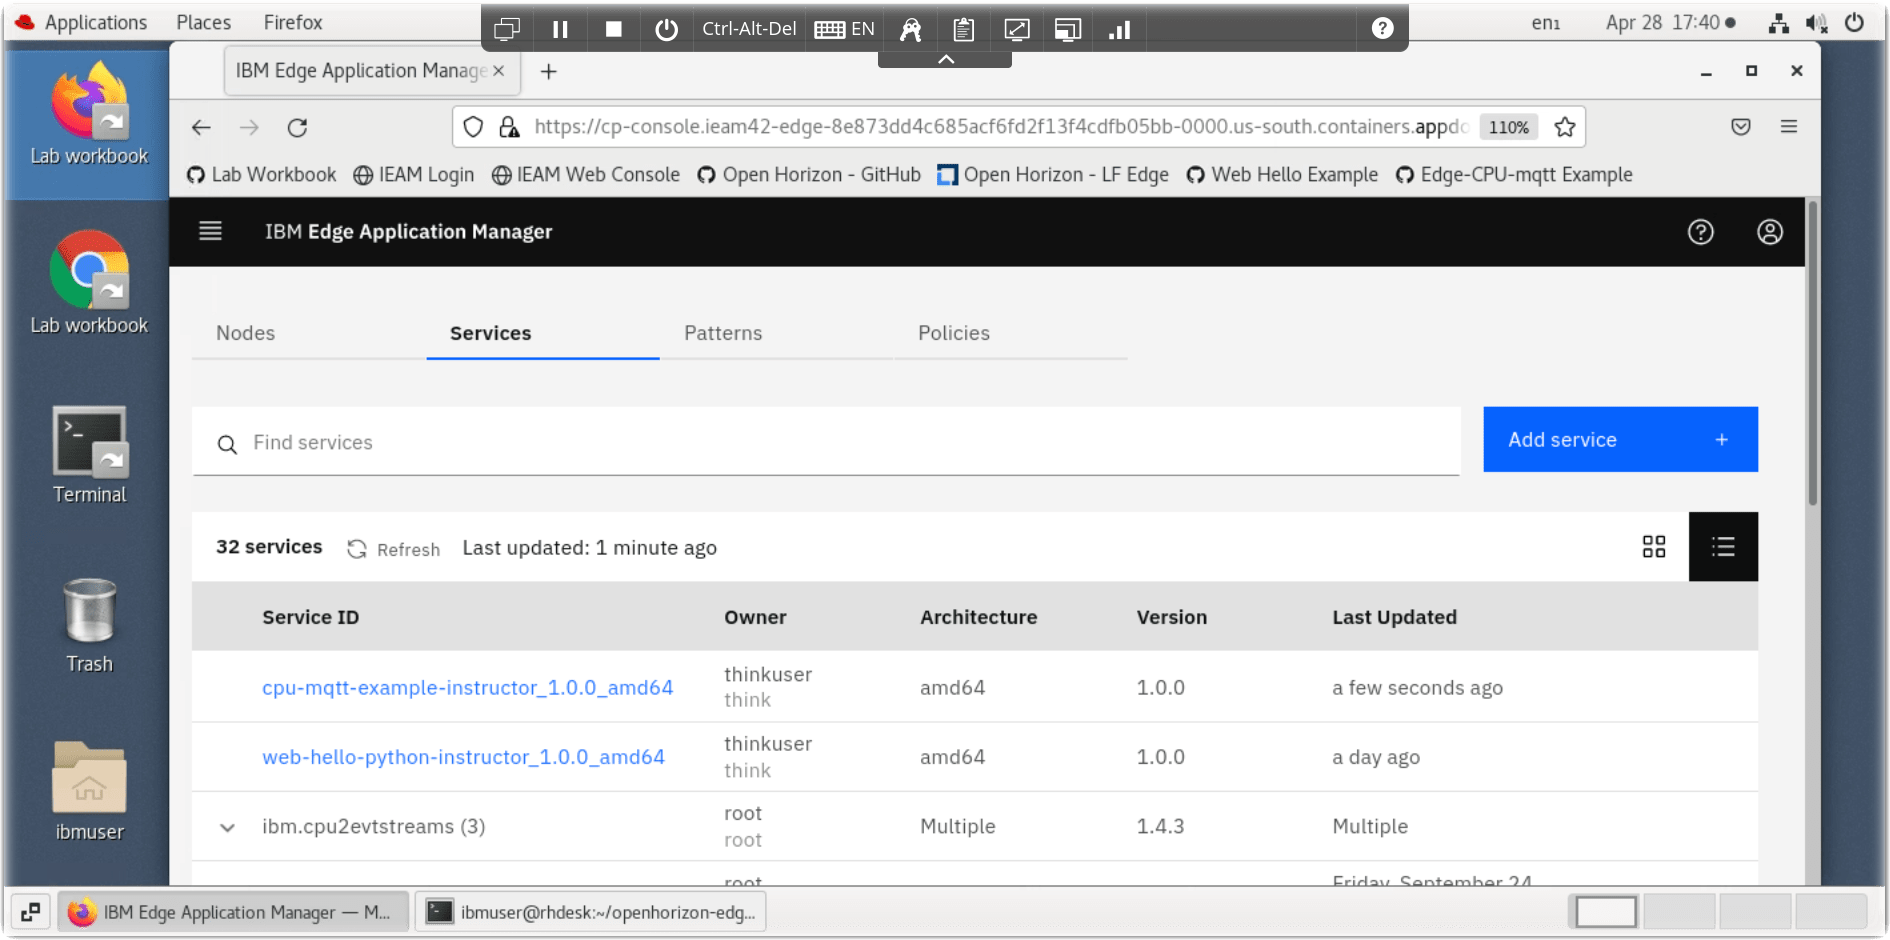Click the remote toolbar help question mark
Viewport: 1890px width, 940px height.
coord(1382,28)
